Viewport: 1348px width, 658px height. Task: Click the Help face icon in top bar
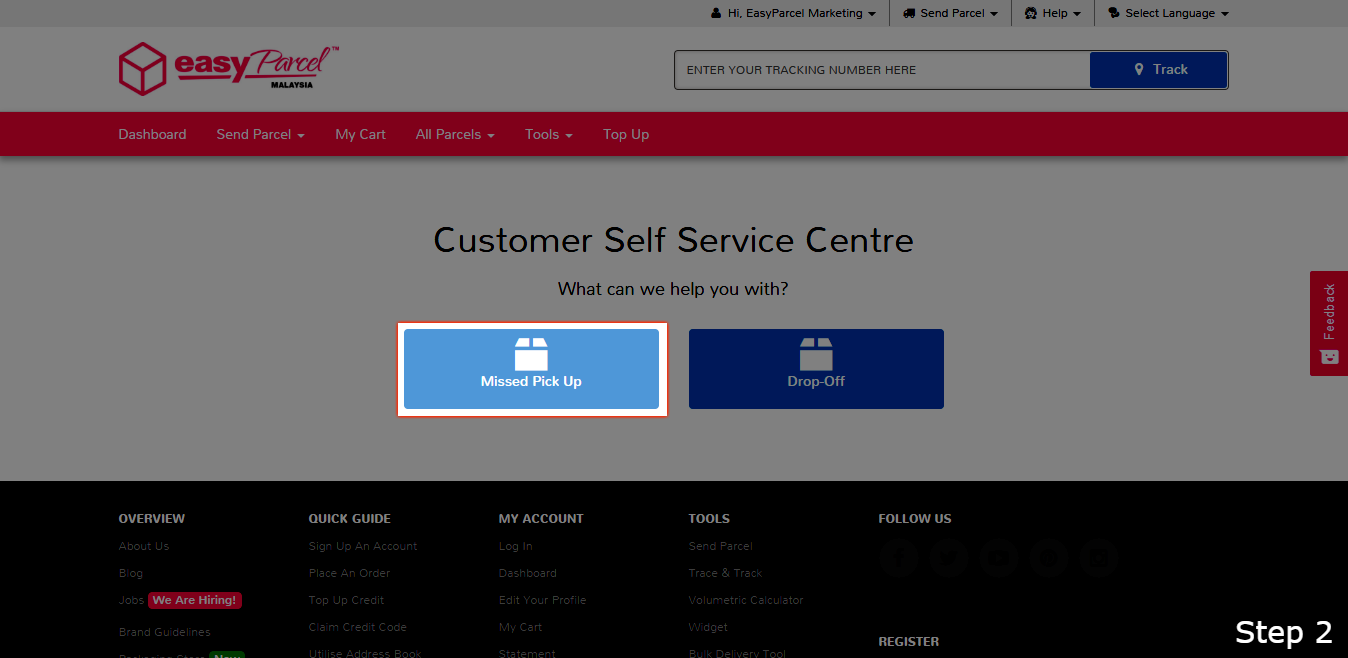click(1031, 14)
